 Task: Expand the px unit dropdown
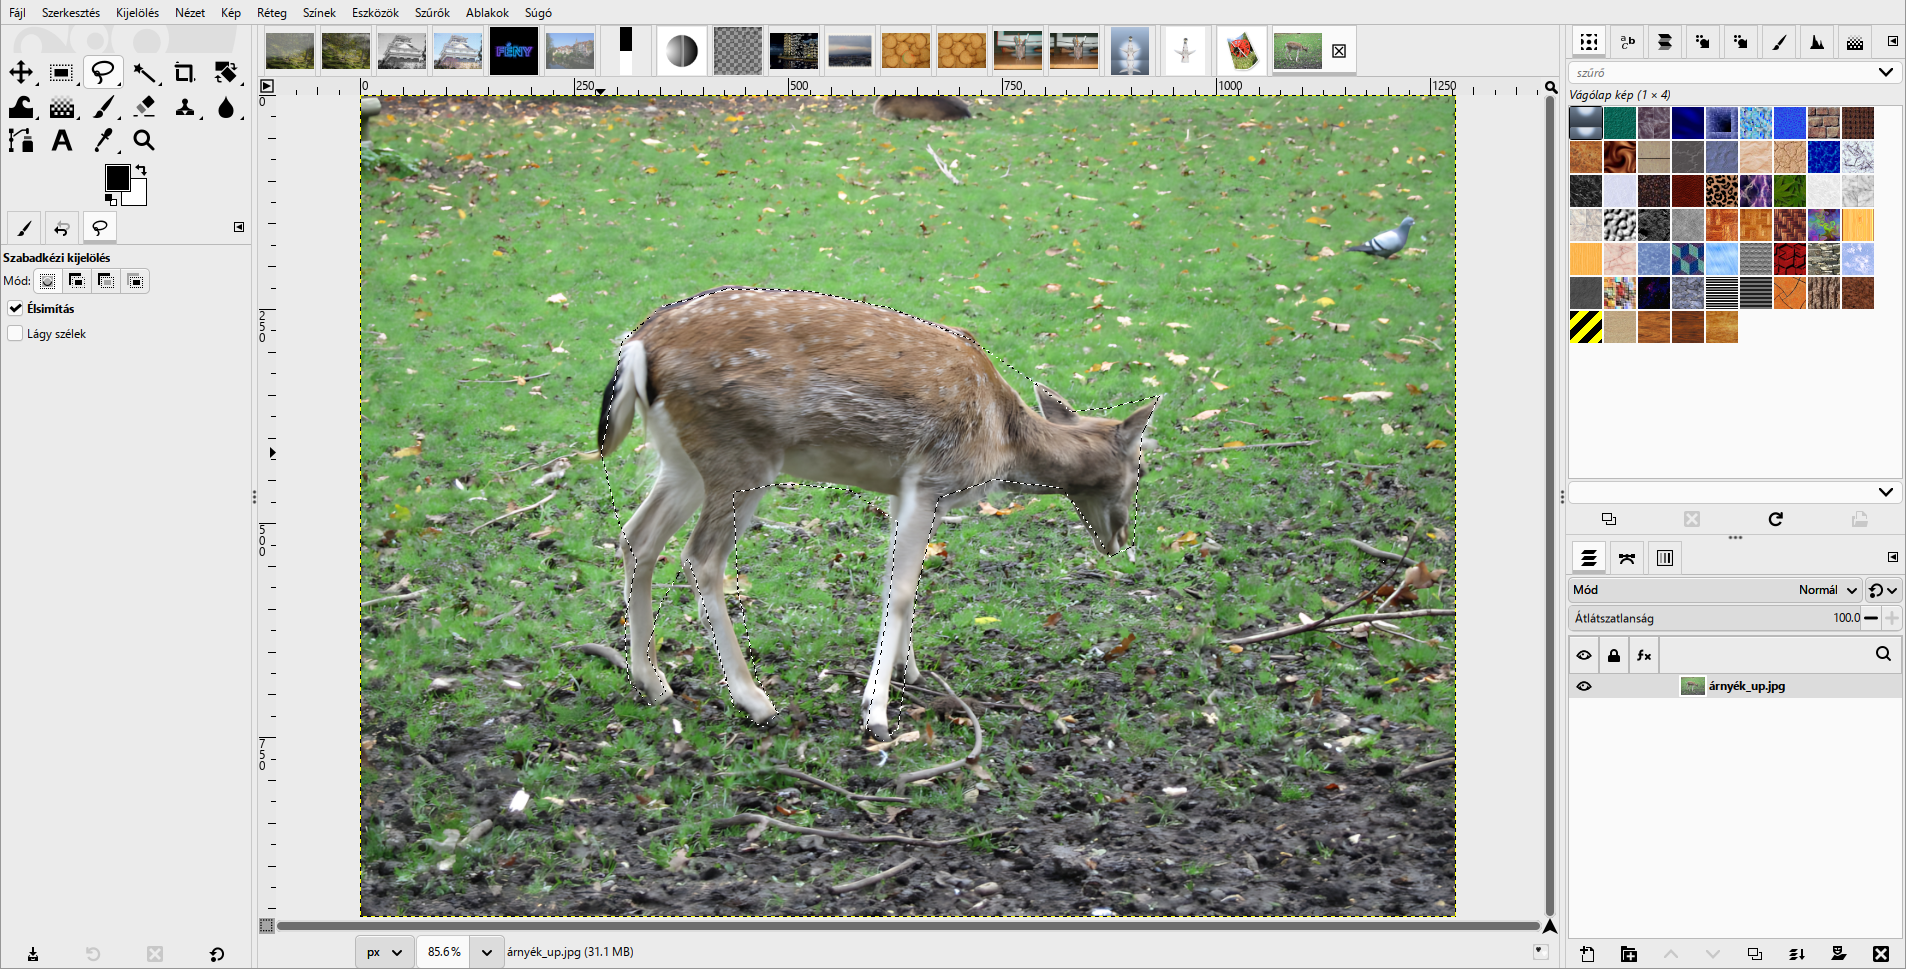point(385,952)
